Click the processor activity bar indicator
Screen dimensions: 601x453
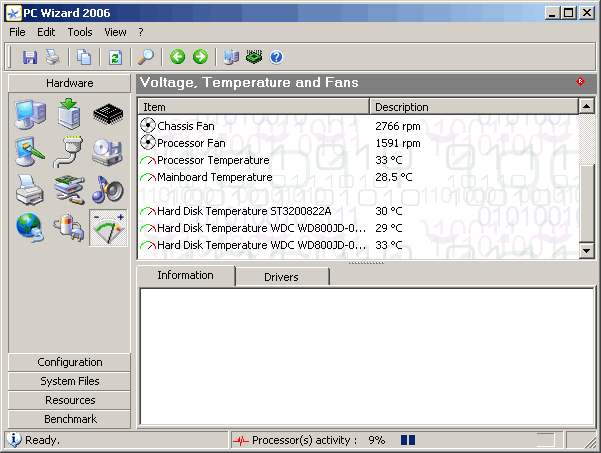tap(408, 440)
